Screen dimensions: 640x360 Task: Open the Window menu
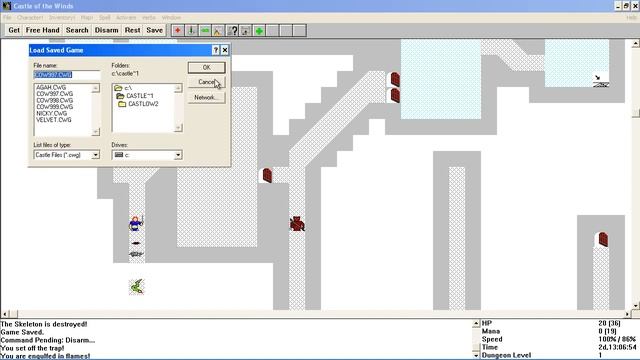click(171, 18)
